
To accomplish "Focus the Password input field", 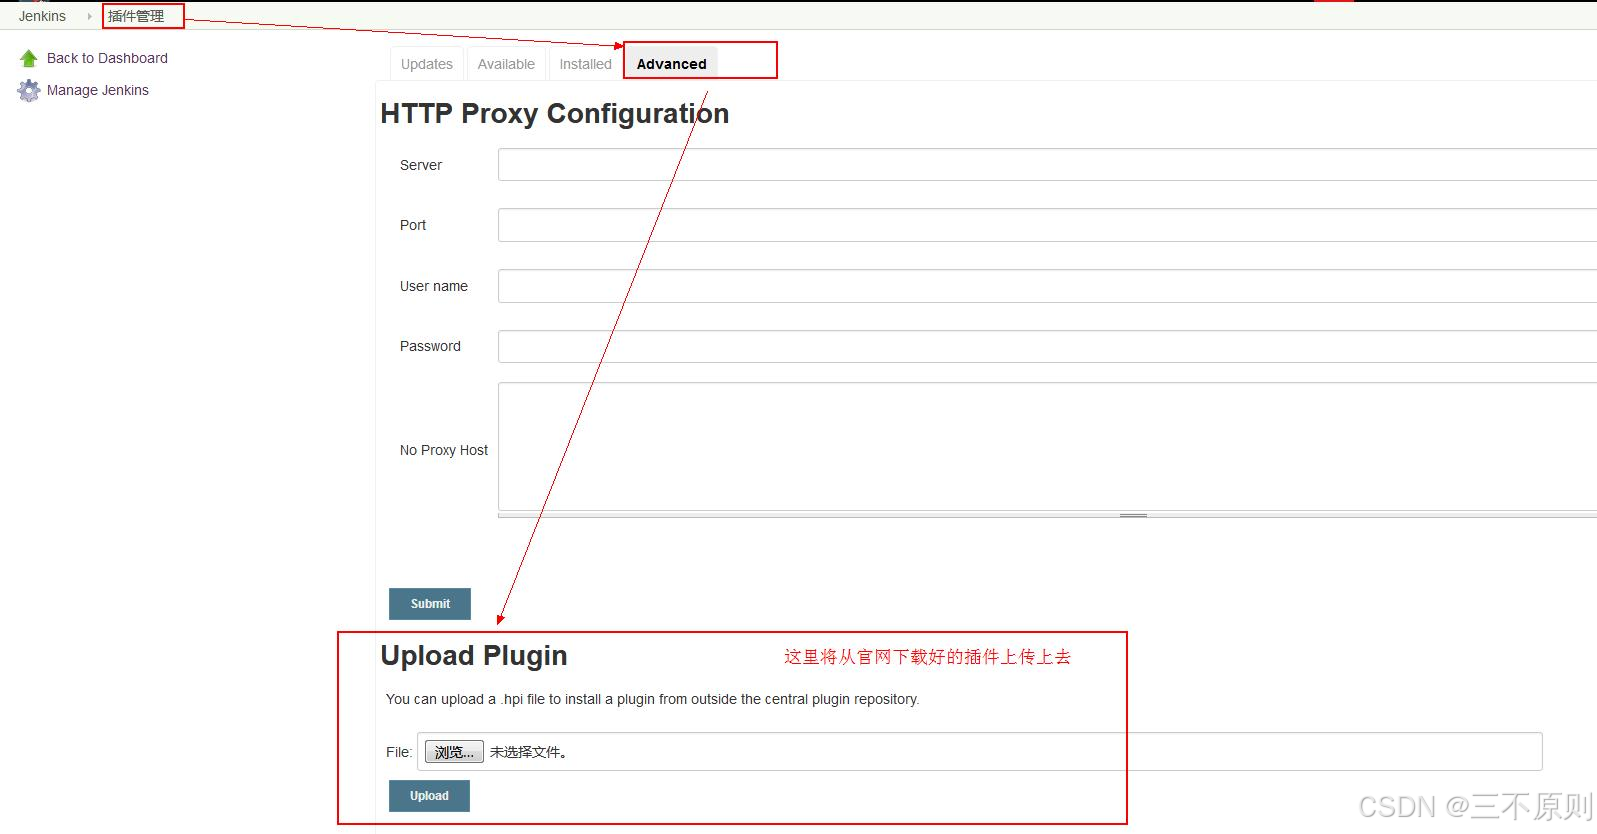I will click(1047, 346).
